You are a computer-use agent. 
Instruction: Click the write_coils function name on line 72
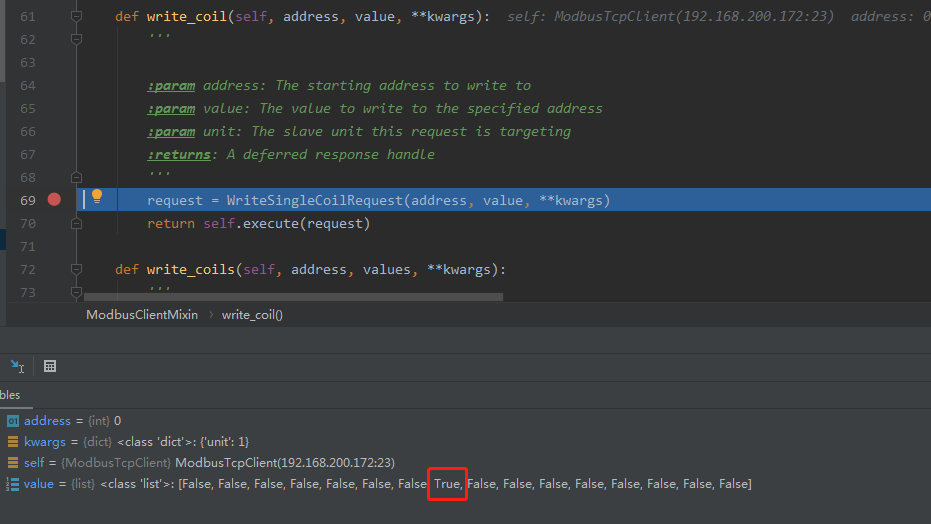(x=191, y=269)
